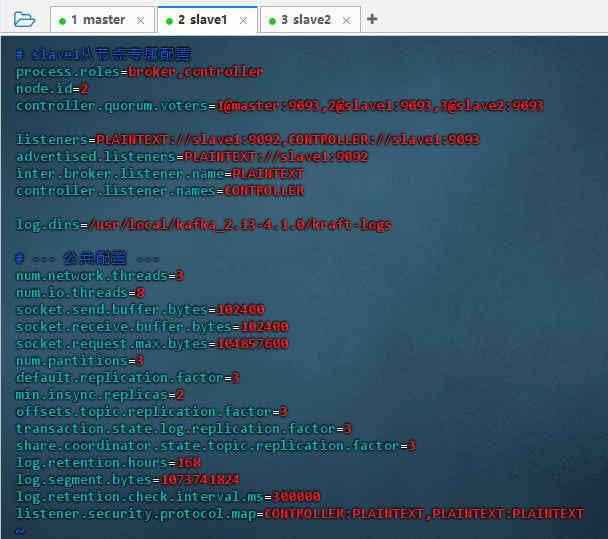The height and width of the screenshot is (539, 608).
Task: Click the comment line '# slave1从节点专属配置'
Action: tap(103, 55)
